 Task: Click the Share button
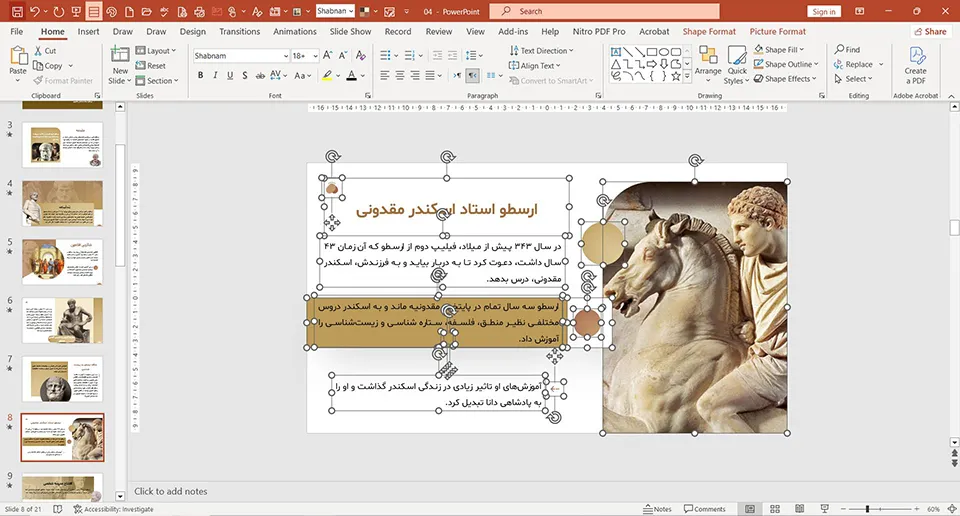click(929, 31)
